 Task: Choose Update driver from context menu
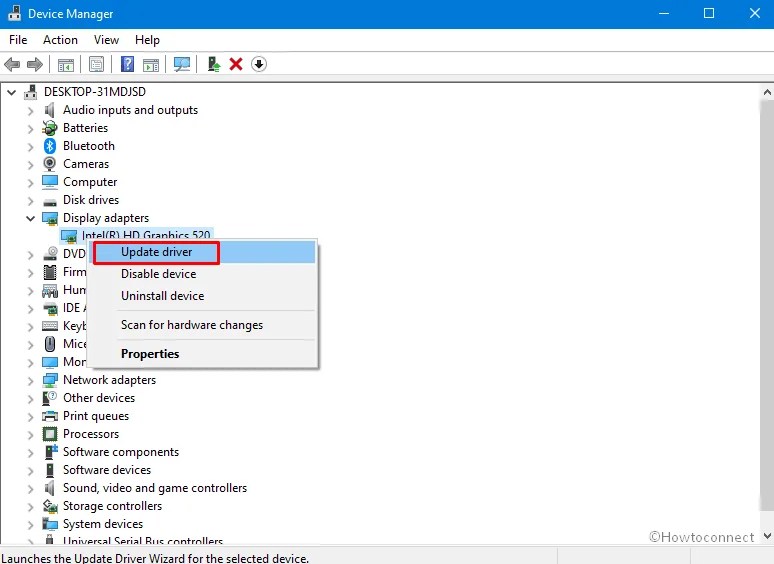pos(204,252)
